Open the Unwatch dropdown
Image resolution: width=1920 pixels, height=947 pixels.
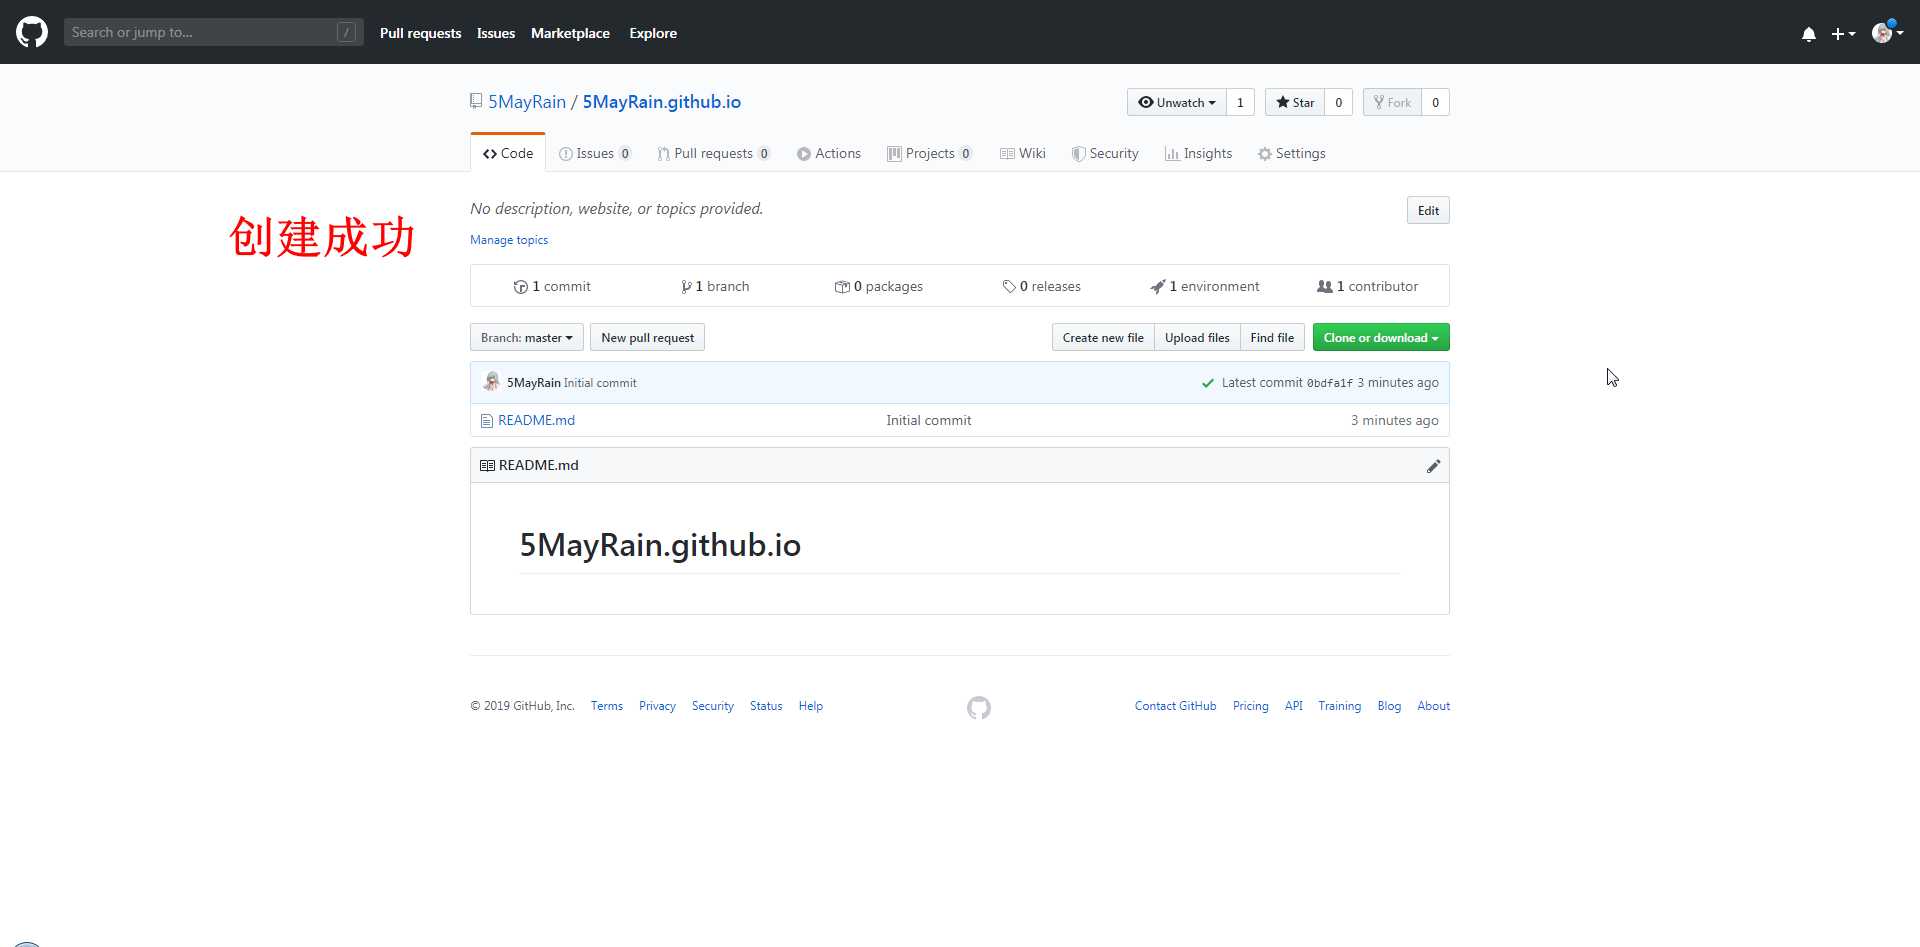1177,102
